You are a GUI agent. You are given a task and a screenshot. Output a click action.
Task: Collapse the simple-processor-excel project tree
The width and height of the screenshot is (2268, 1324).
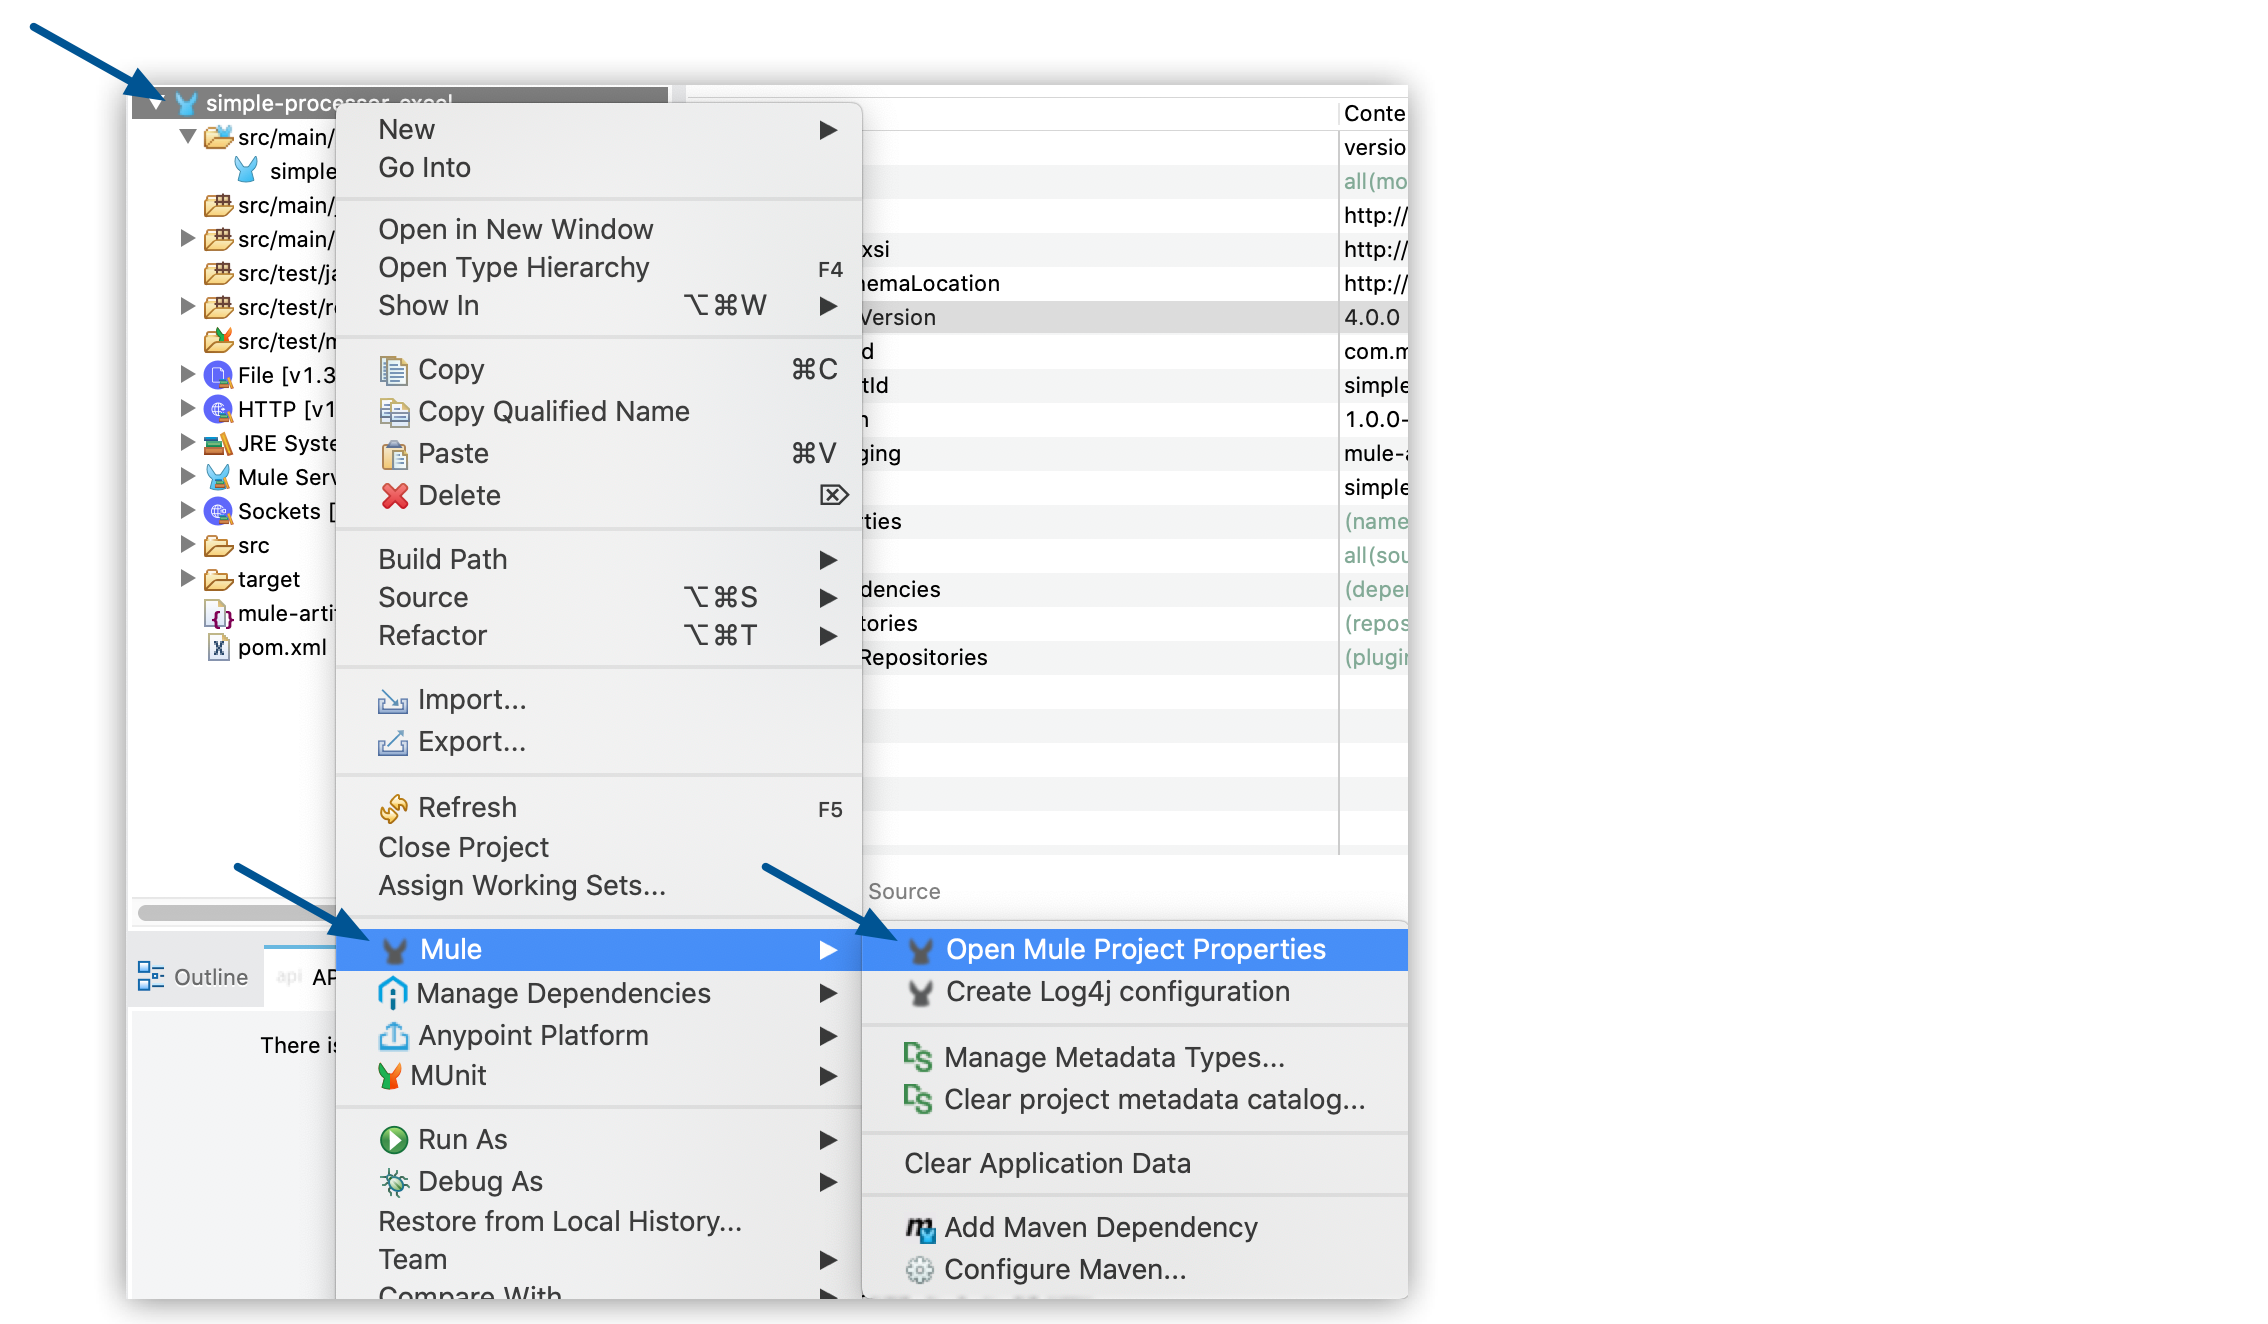[x=155, y=102]
